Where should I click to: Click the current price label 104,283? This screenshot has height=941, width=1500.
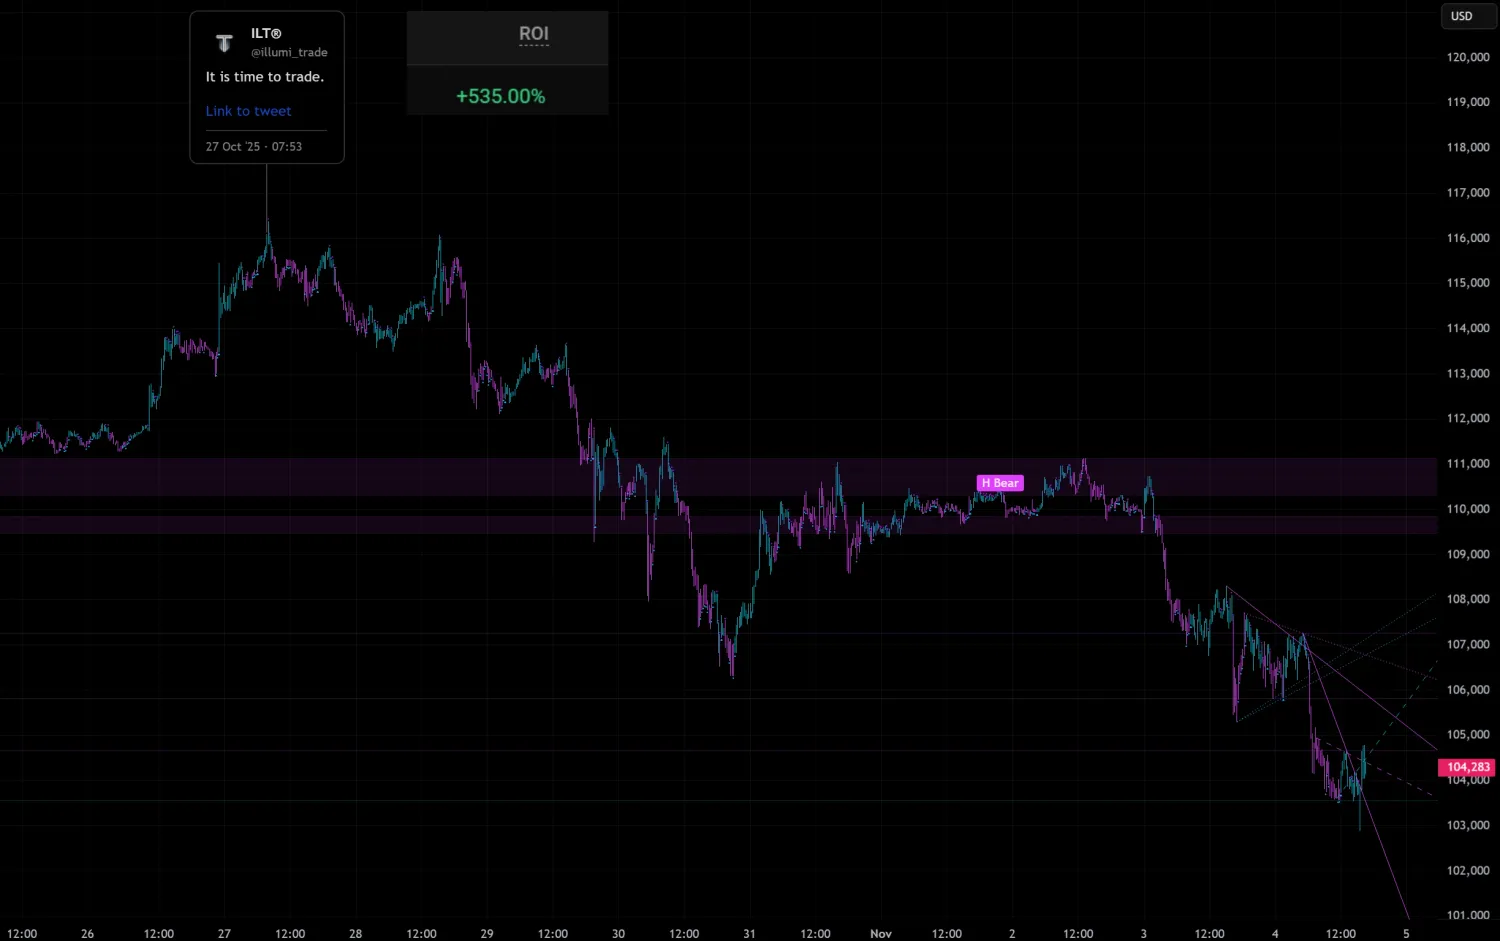coord(1467,767)
